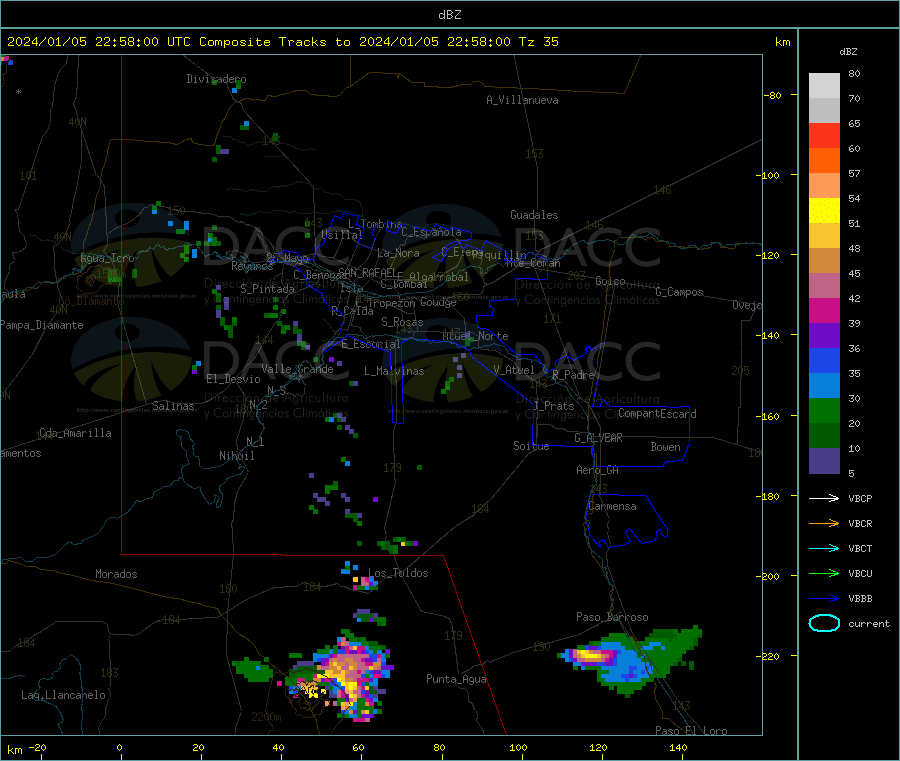Select the Punta_Agua label

[x=456, y=679]
